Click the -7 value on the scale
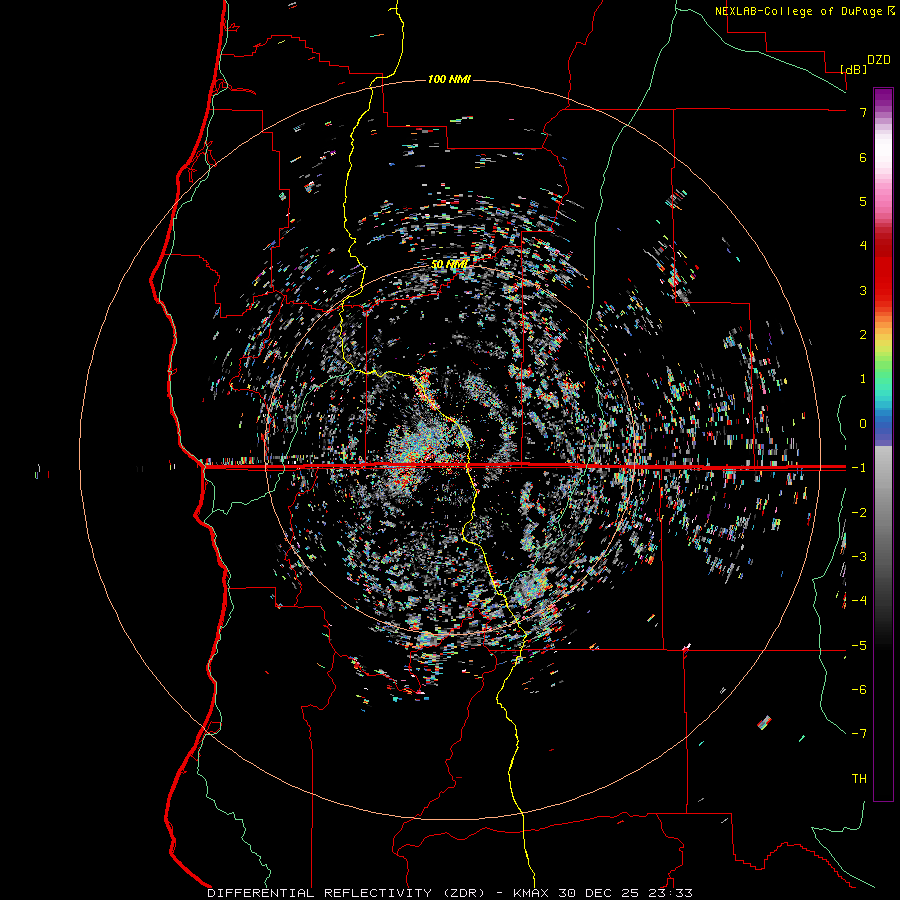Image resolution: width=900 pixels, height=900 pixels. click(859, 734)
